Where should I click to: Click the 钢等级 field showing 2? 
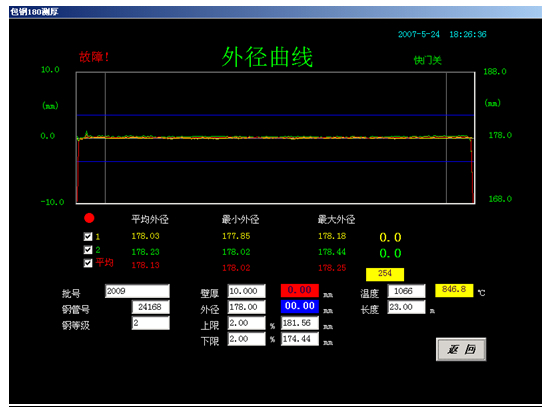151,323
